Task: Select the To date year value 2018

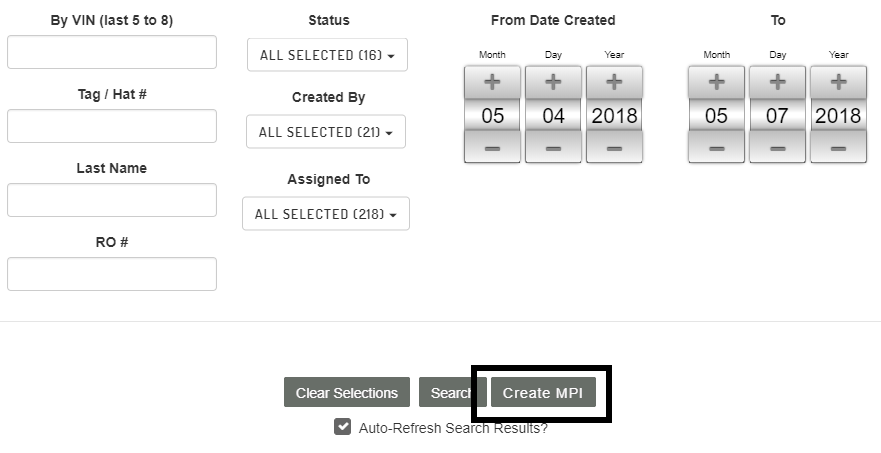Action: pyautogui.click(x=838, y=115)
